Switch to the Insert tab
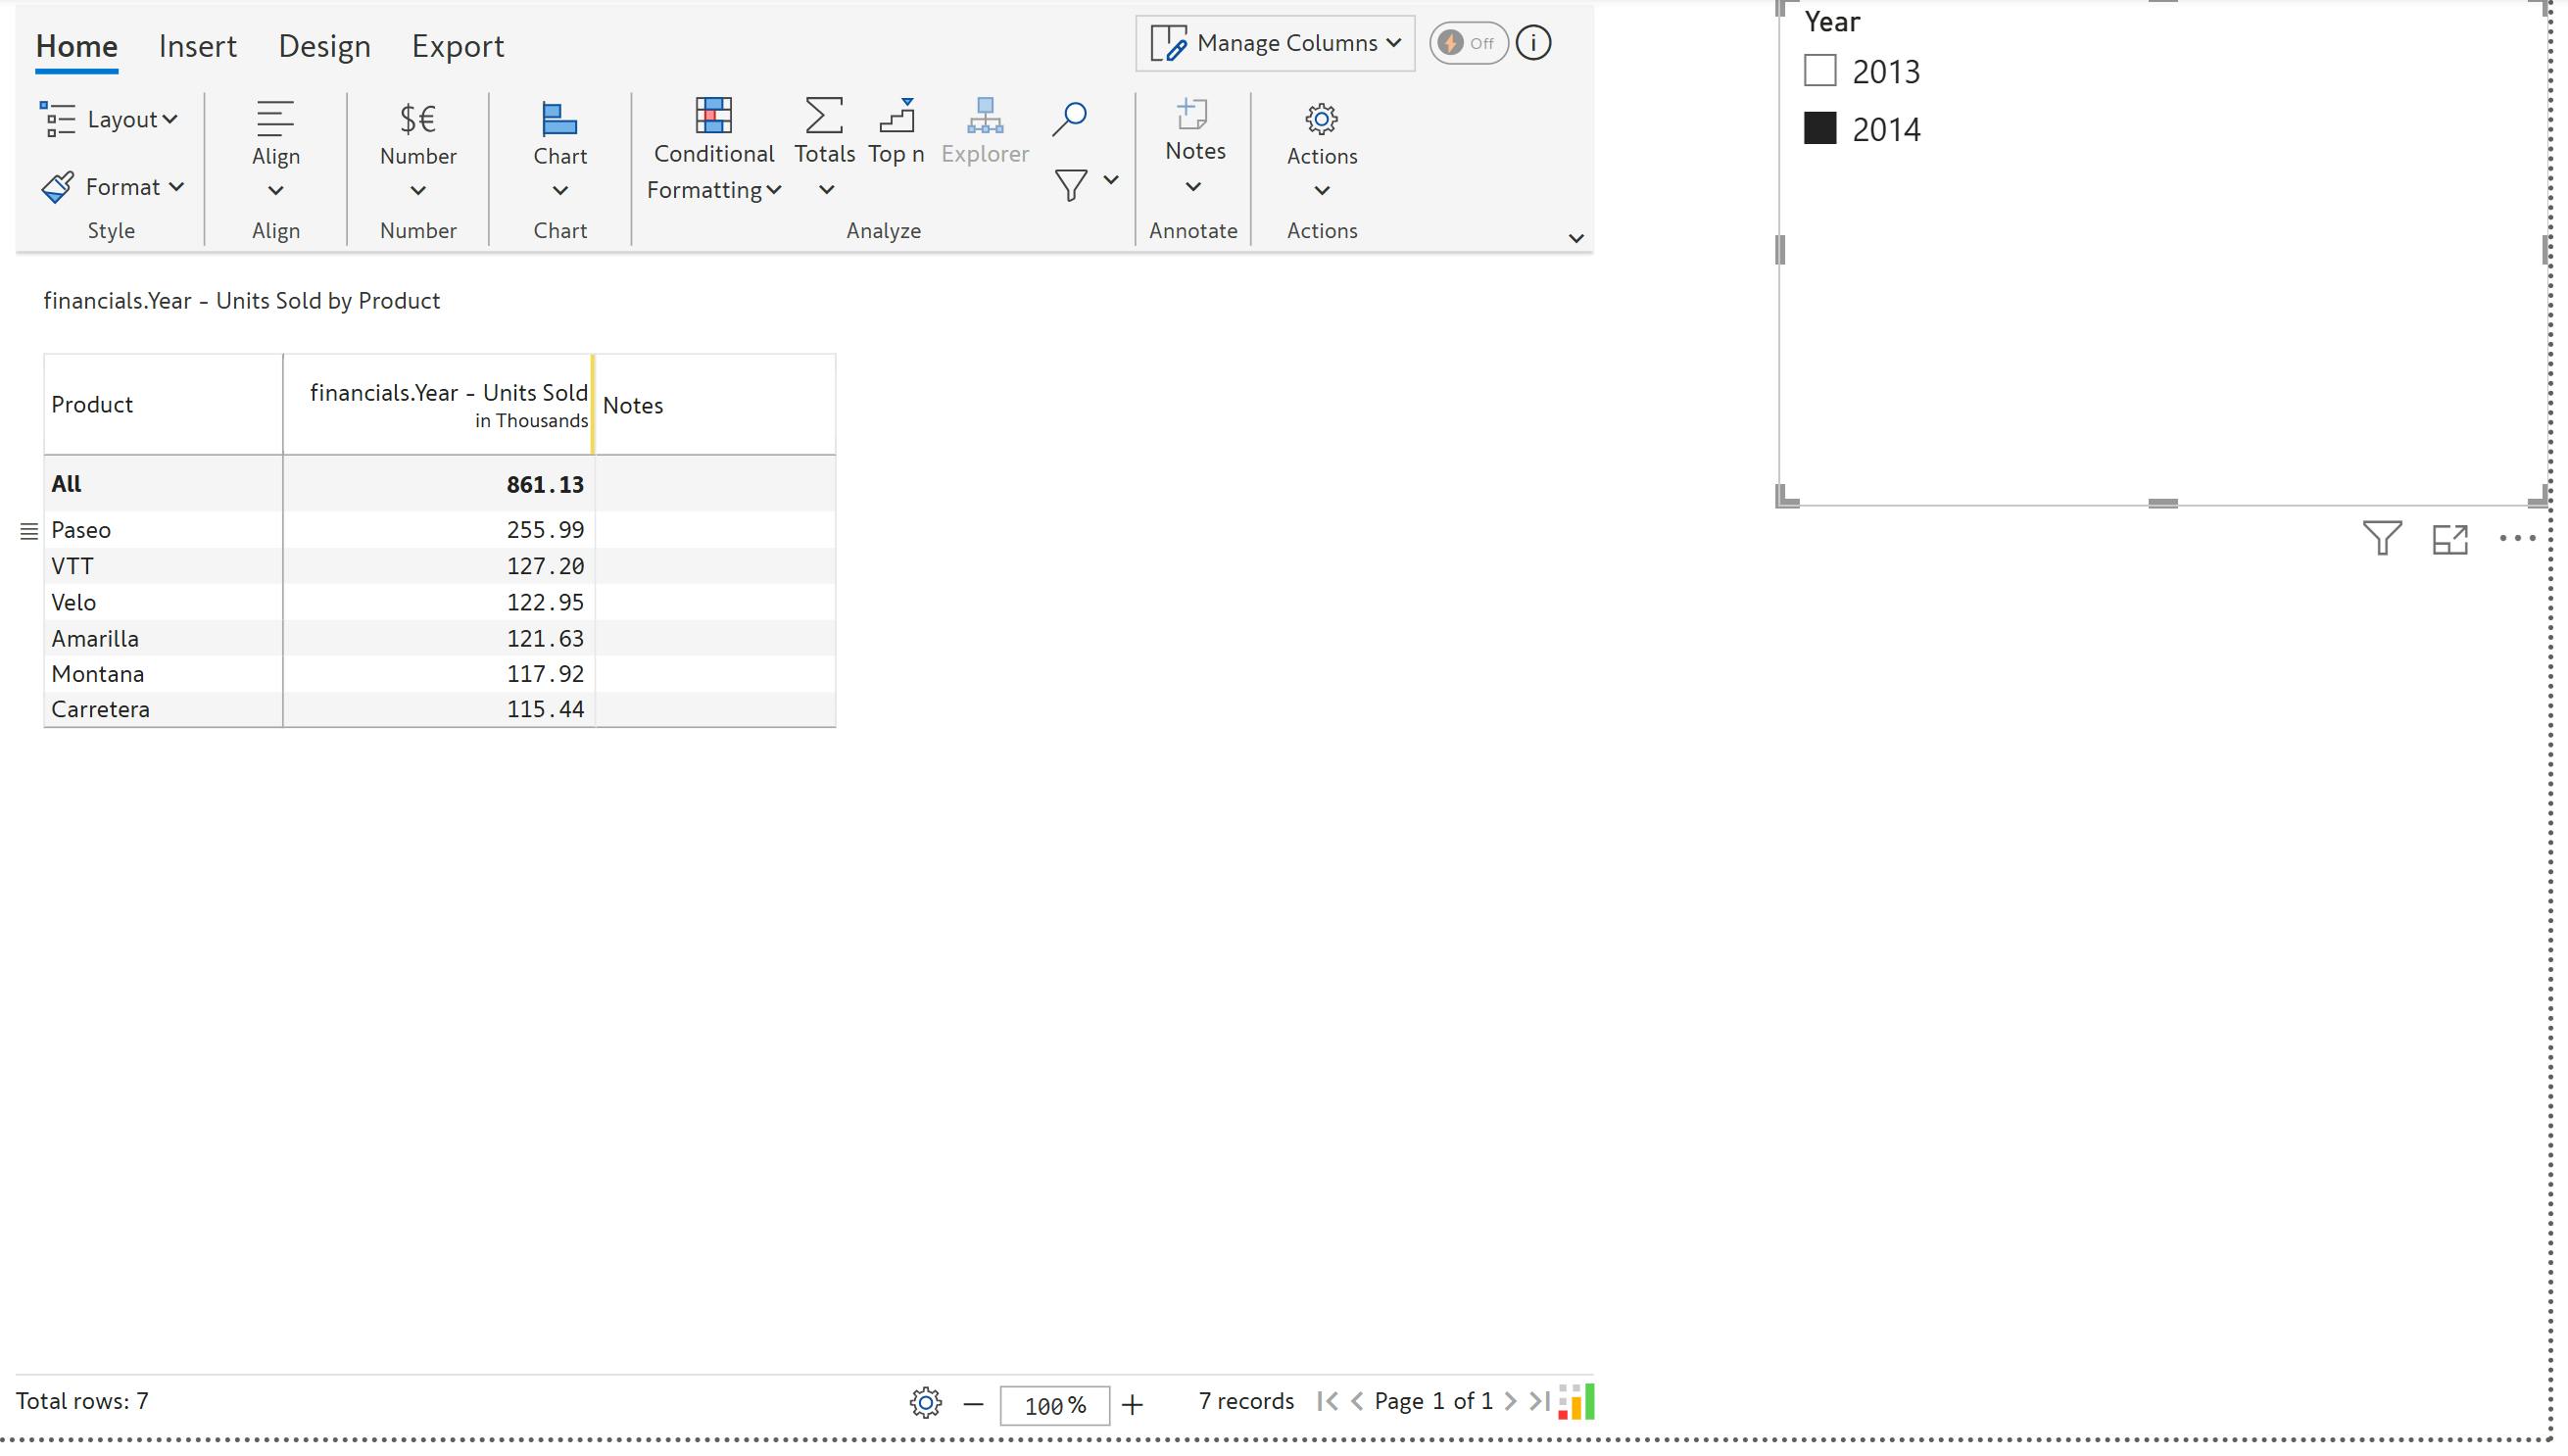The width and height of the screenshot is (2568, 1456). tap(197, 46)
